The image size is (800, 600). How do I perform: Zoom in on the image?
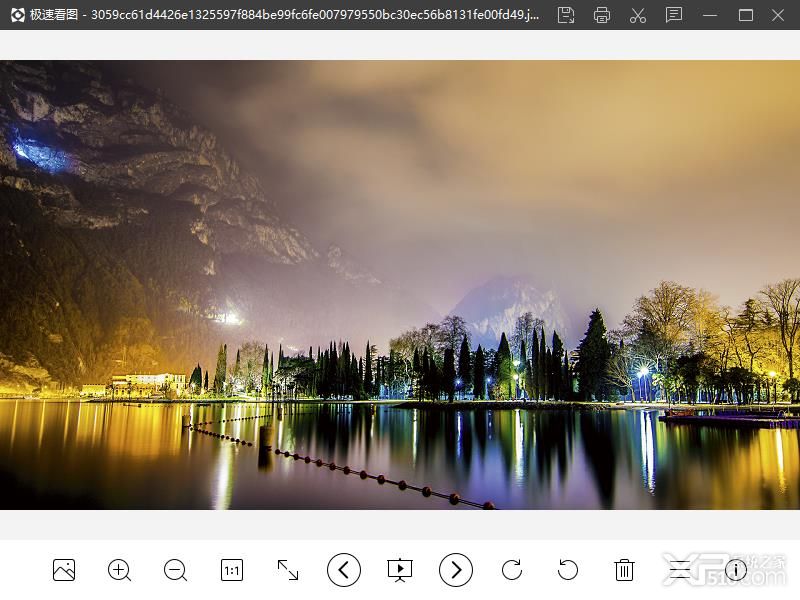click(119, 570)
